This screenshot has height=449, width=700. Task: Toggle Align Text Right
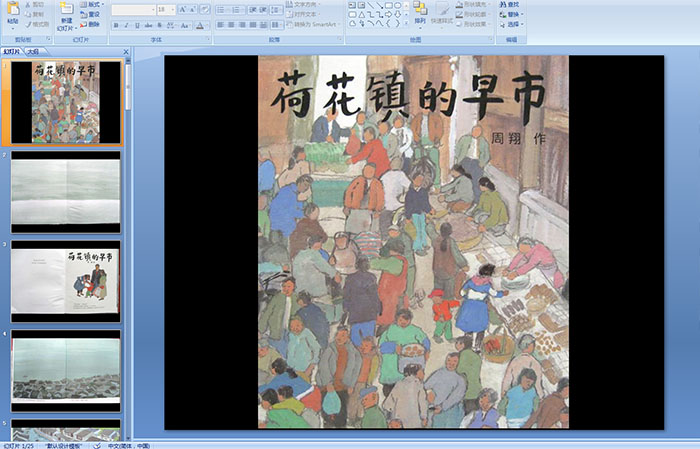coord(242,25)
